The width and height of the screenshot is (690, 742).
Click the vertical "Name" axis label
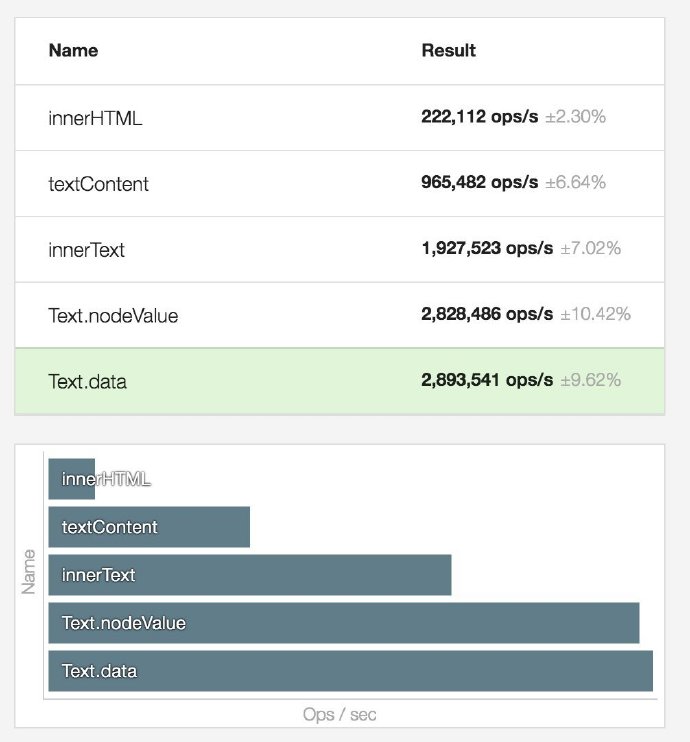click(x=28, y=571)
